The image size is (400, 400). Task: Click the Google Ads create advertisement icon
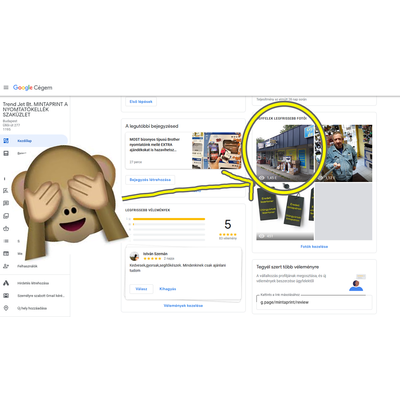[6, 283]
